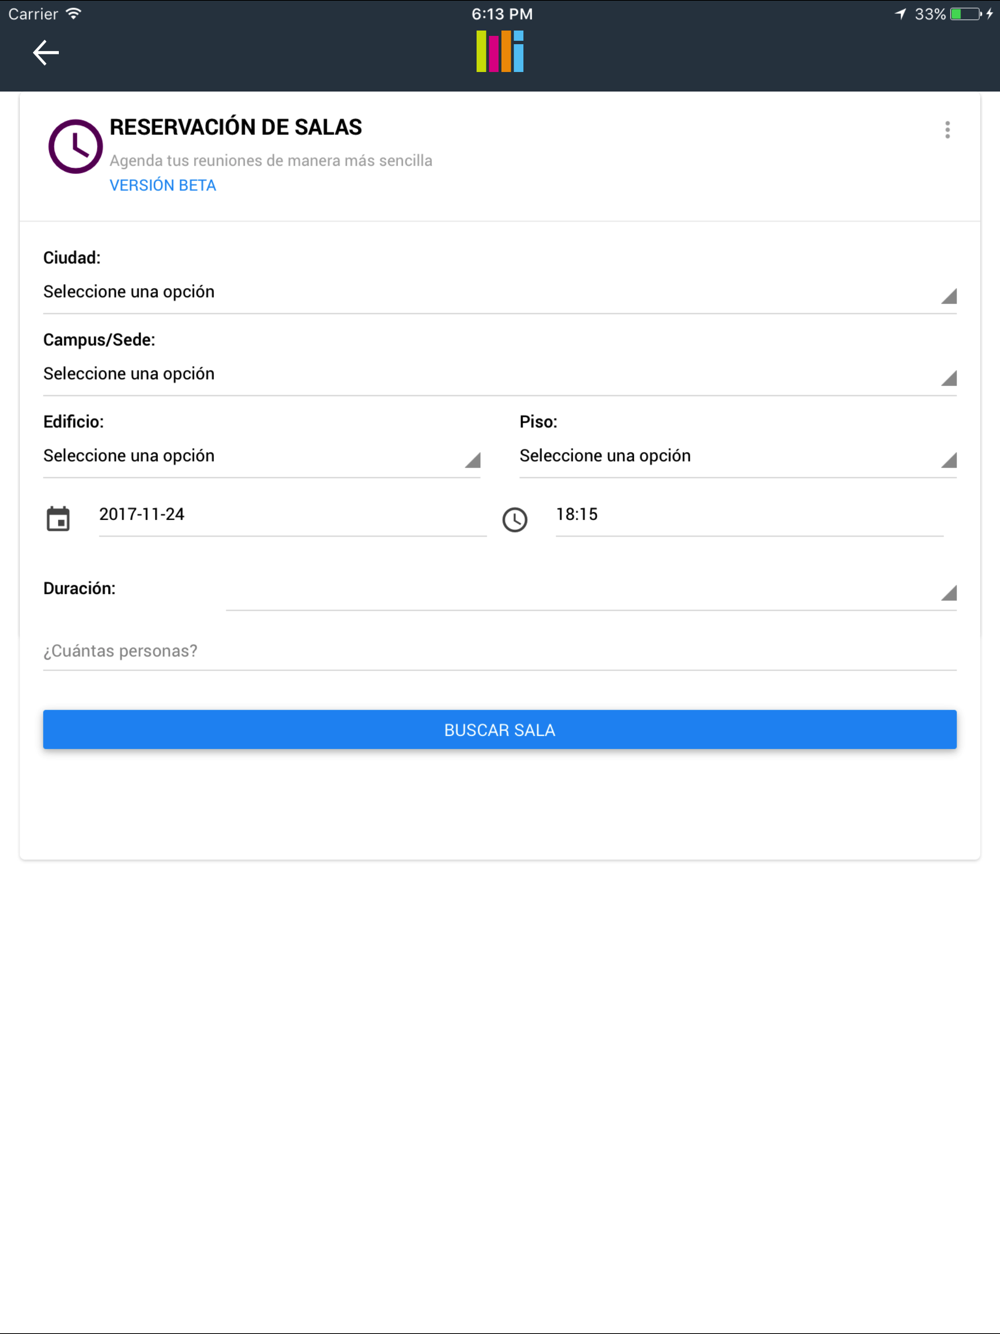This screenshot has height=1334, width=1000.
Task: Expand the Duración dropdown
Action: click(x=590, y=590)
